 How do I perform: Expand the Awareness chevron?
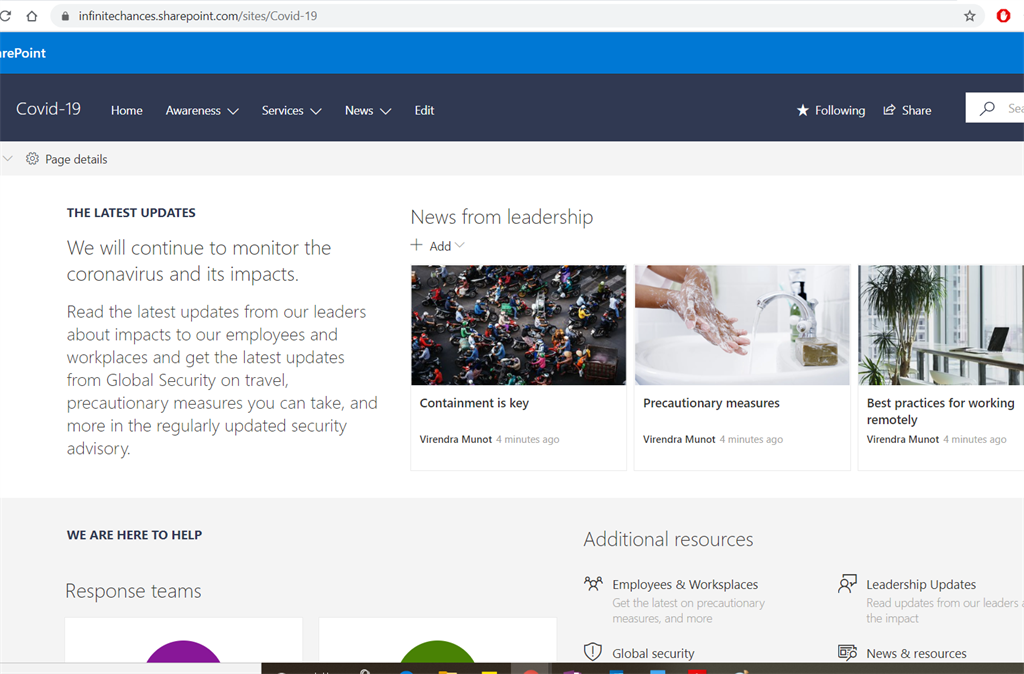tap(233, 111)
